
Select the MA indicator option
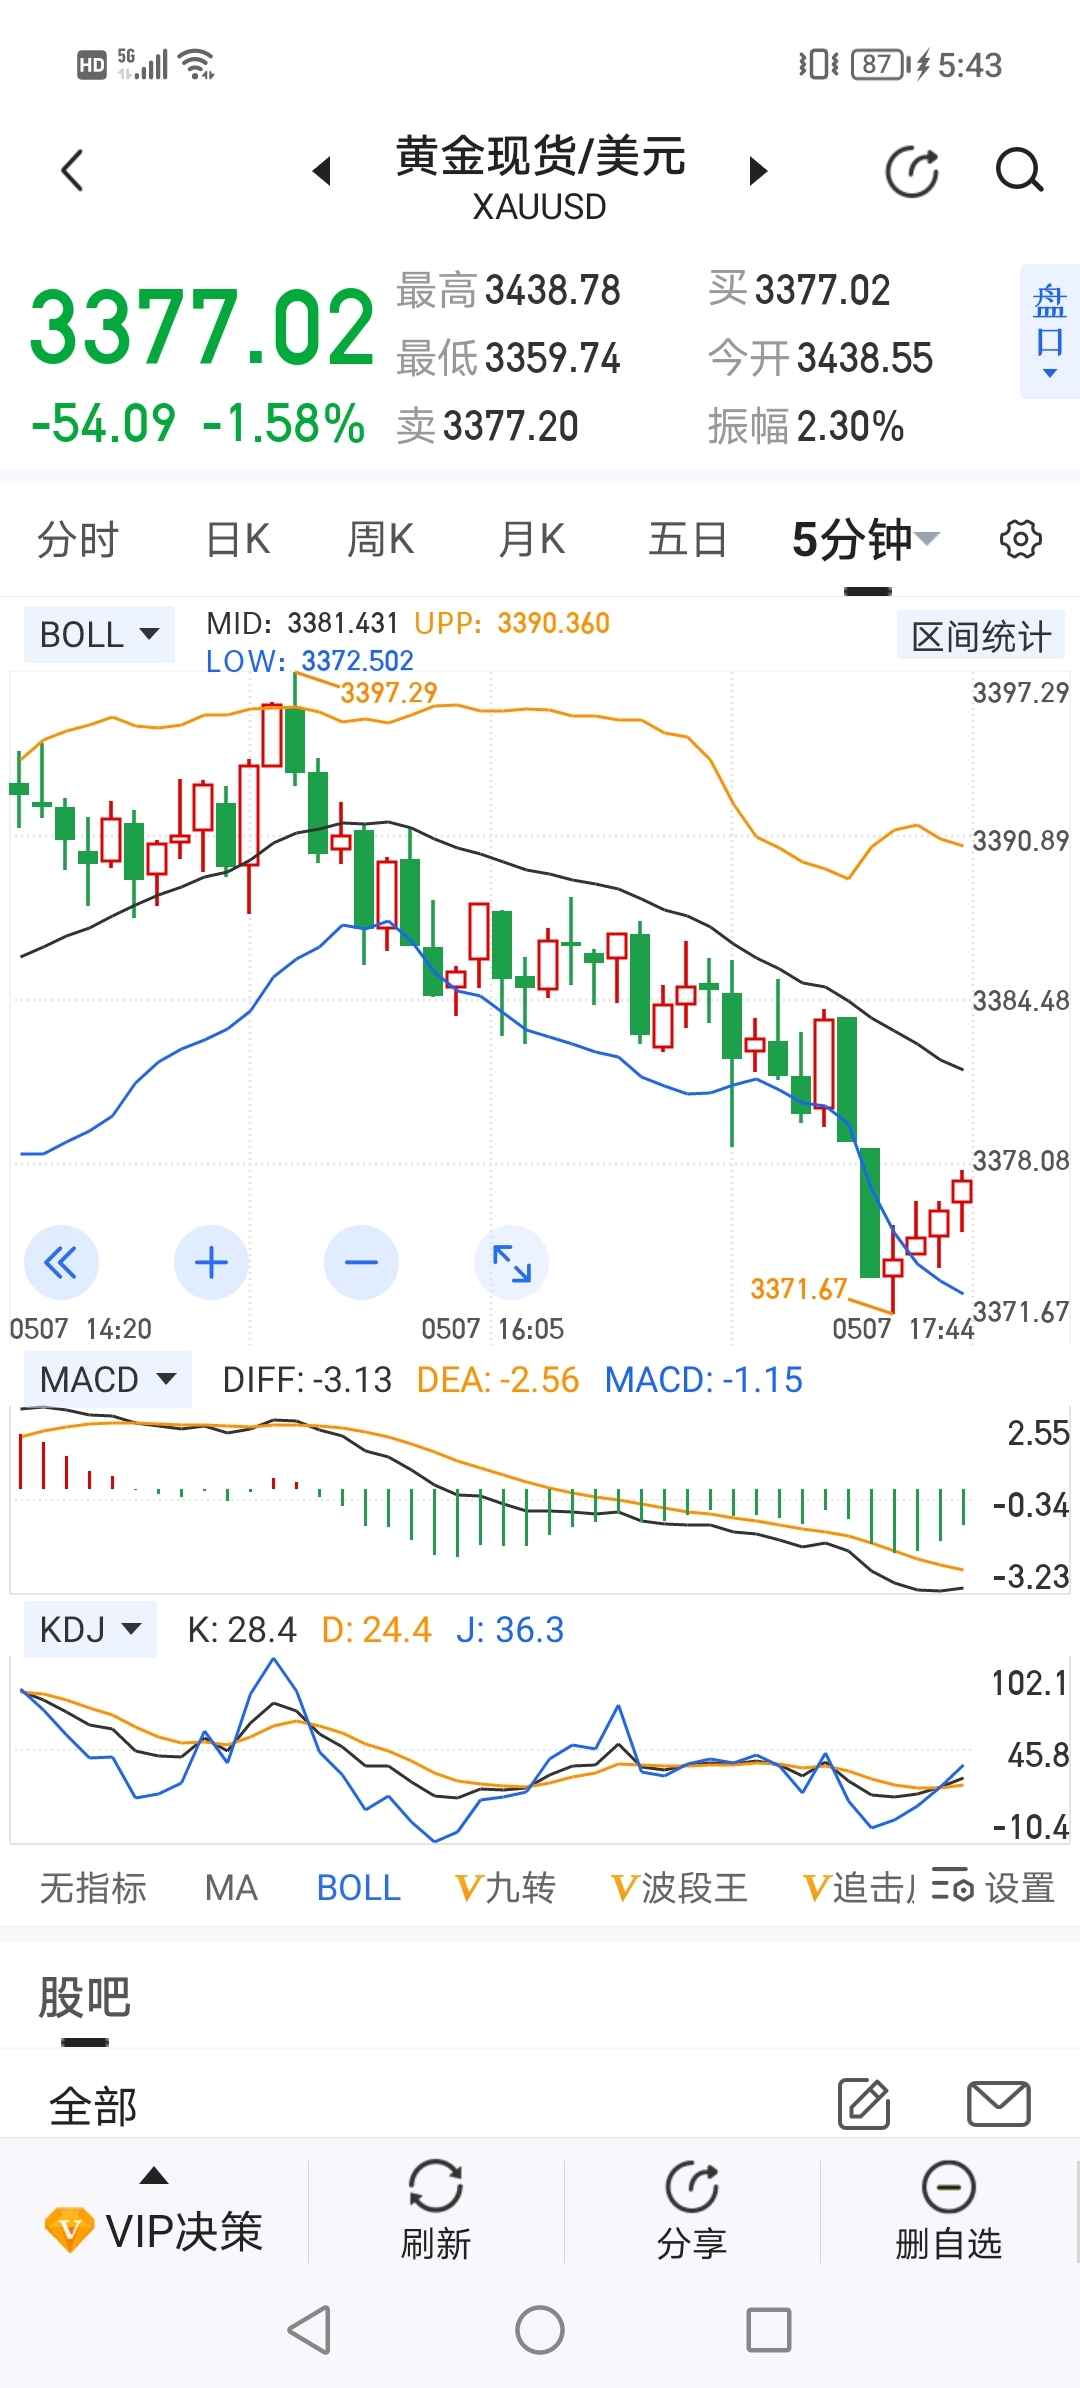[x=231, y=1888]
